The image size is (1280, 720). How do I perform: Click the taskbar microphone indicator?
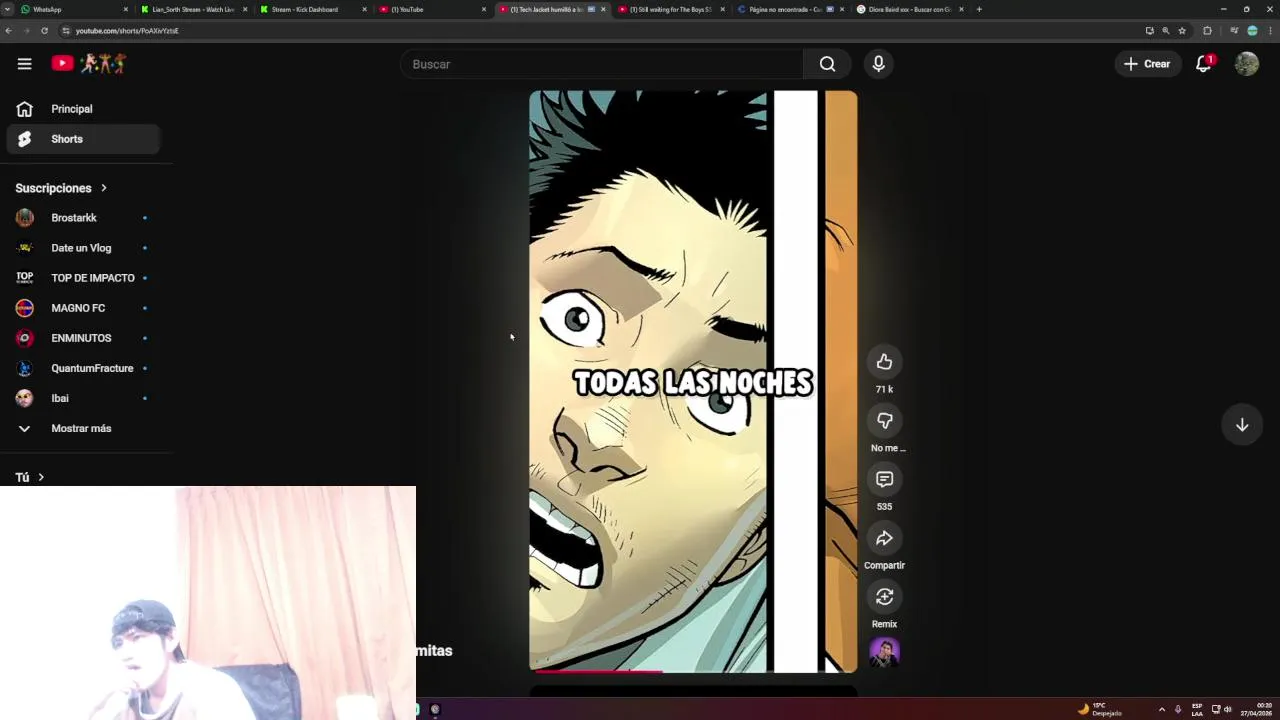point(1178,709)
